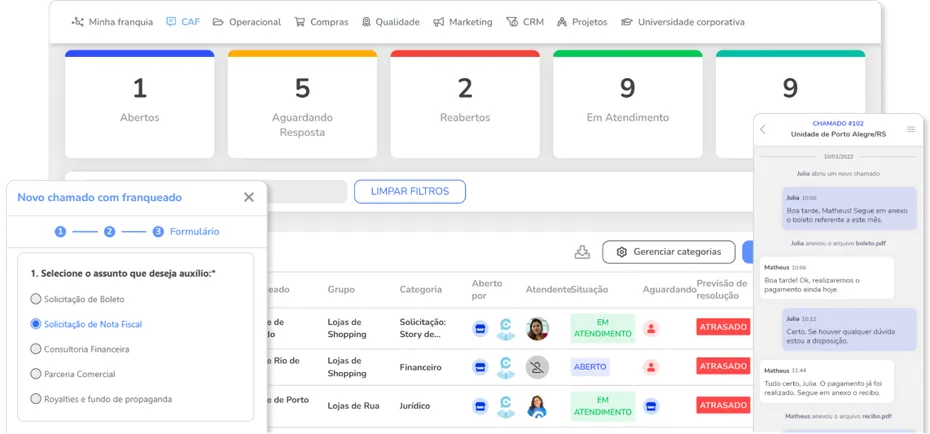Screen dimensions: 930x434
Task: Open hamburger menu in the chat panel
Action: (x=912, y=129)
